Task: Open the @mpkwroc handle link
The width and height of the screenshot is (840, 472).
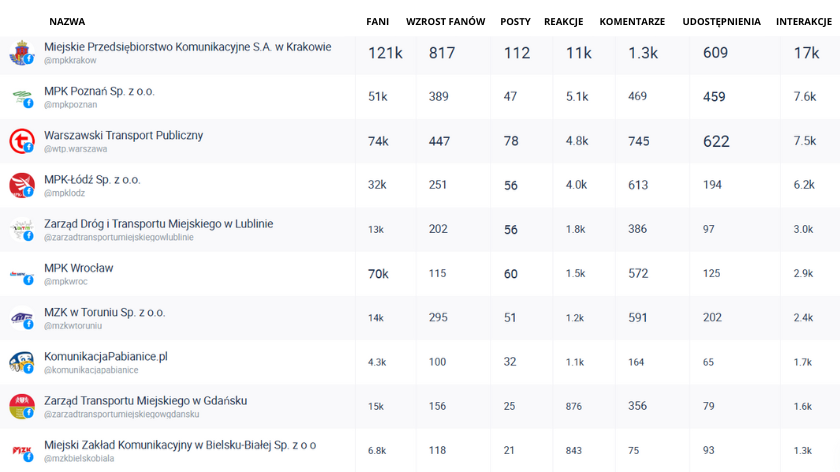Action: pos(67,282)
